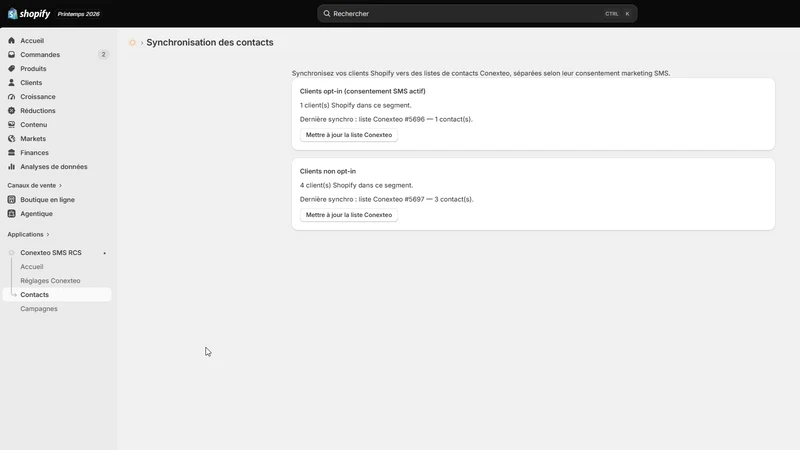Viewport: 800px width, 450px height.
Task: Click the Shopify logo
Action: (x=29, y=14)
